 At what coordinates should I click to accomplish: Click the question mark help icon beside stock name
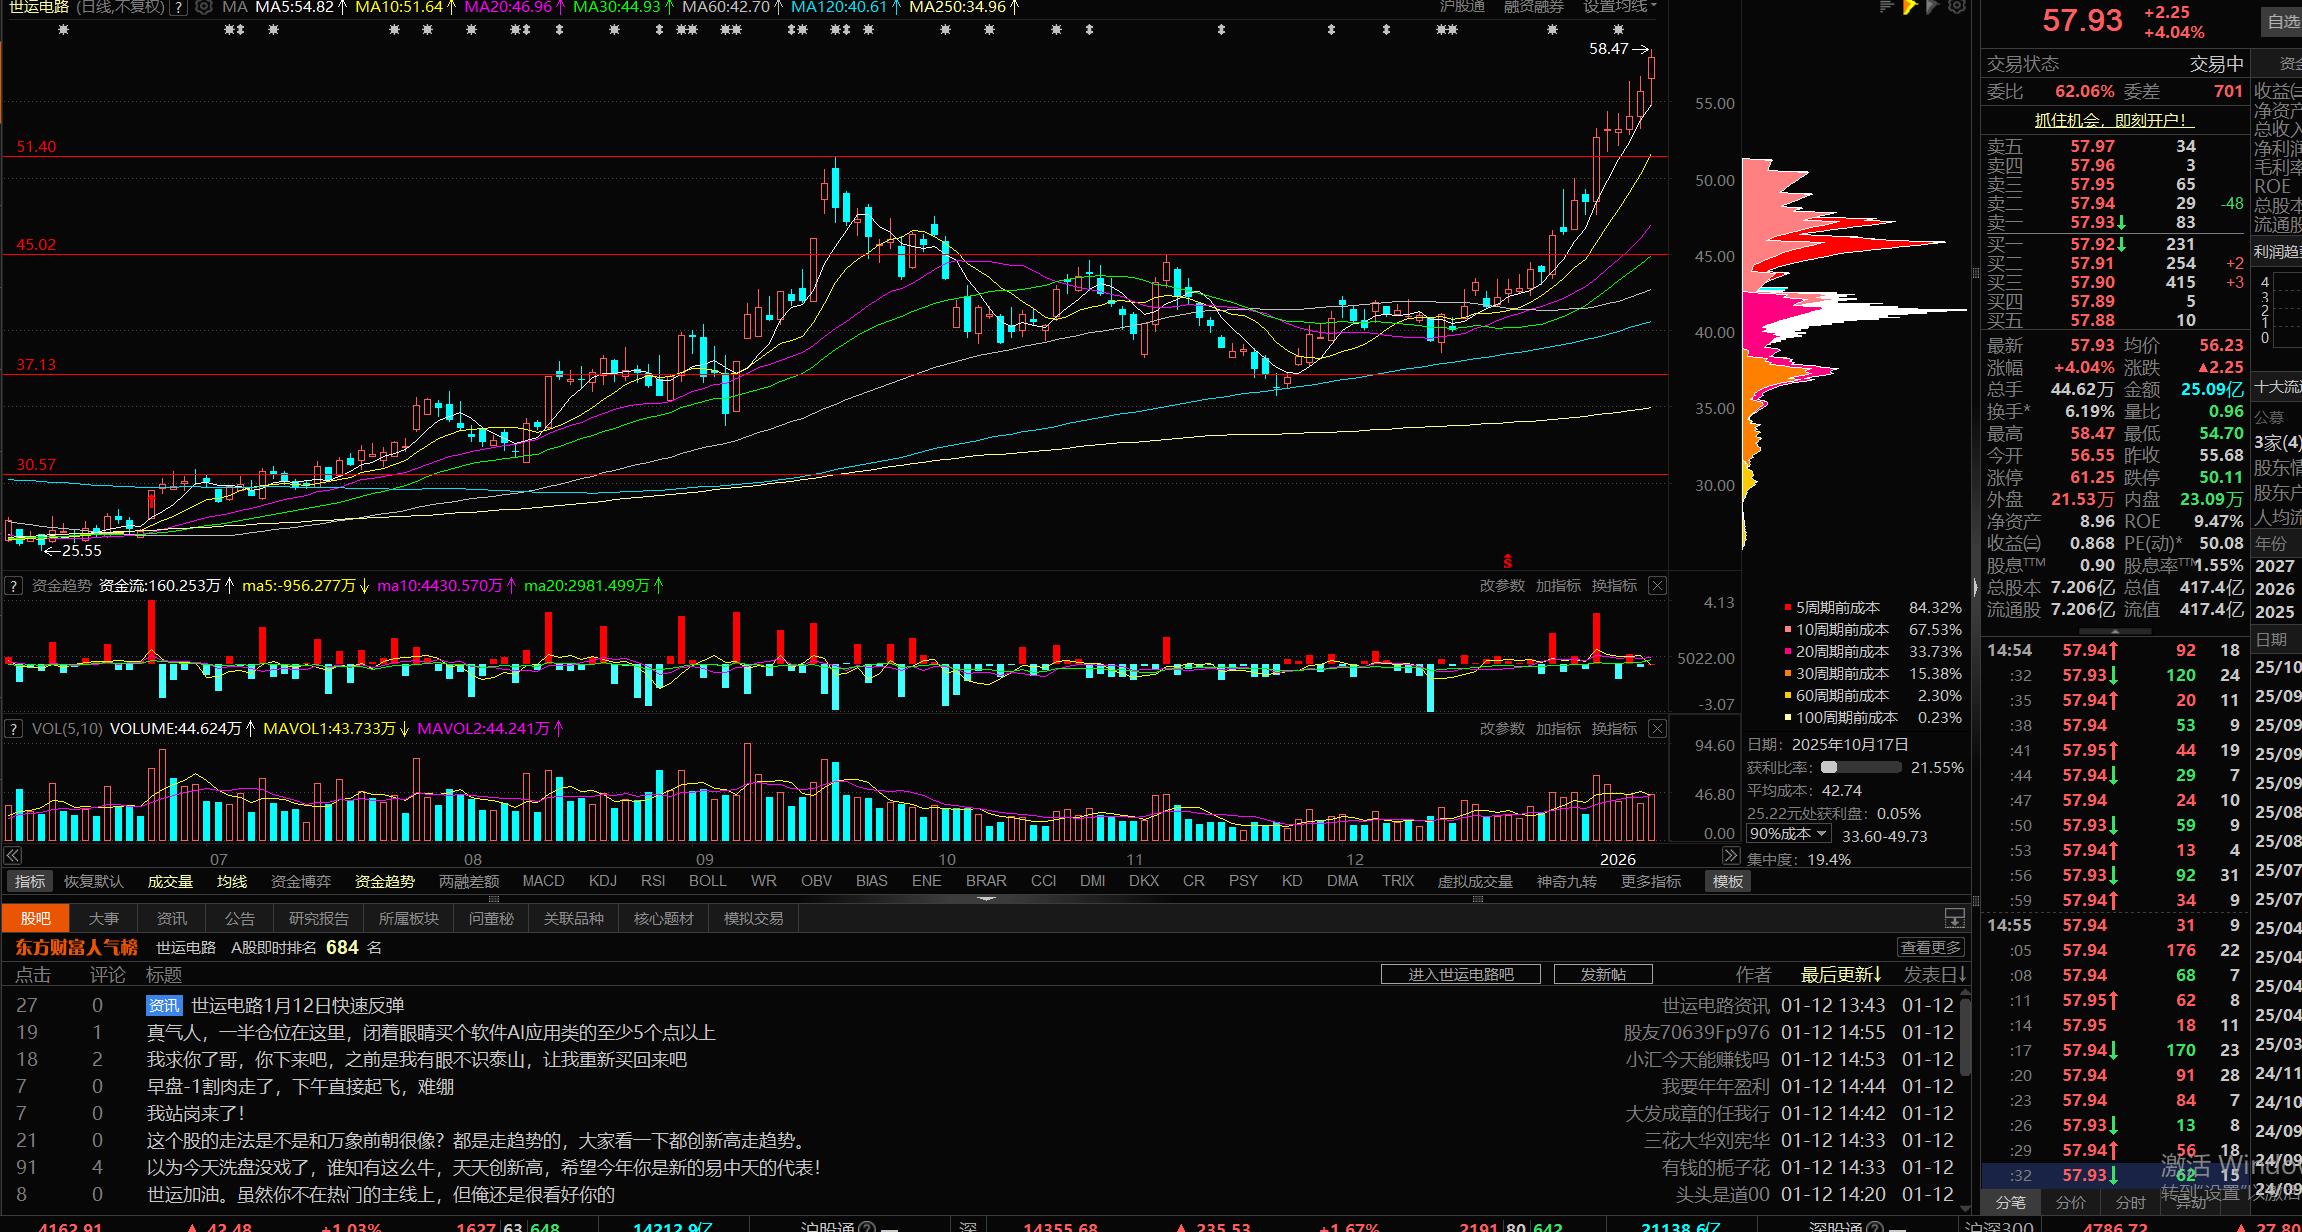click(179, 7)
